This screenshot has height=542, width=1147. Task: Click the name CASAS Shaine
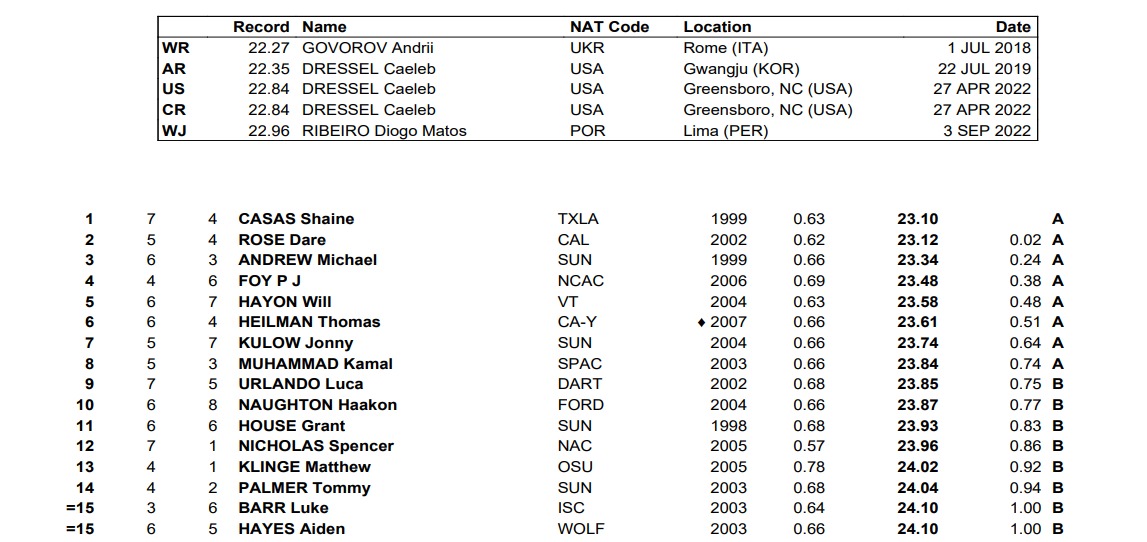pos(296,219)
